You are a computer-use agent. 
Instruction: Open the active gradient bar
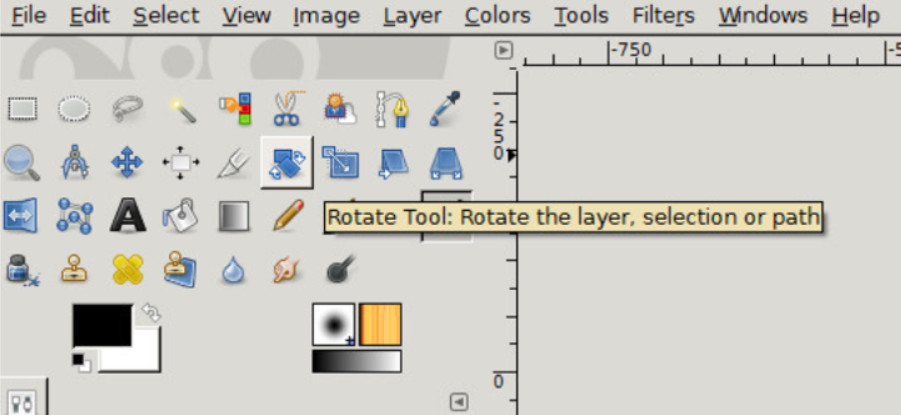point(357,362)
